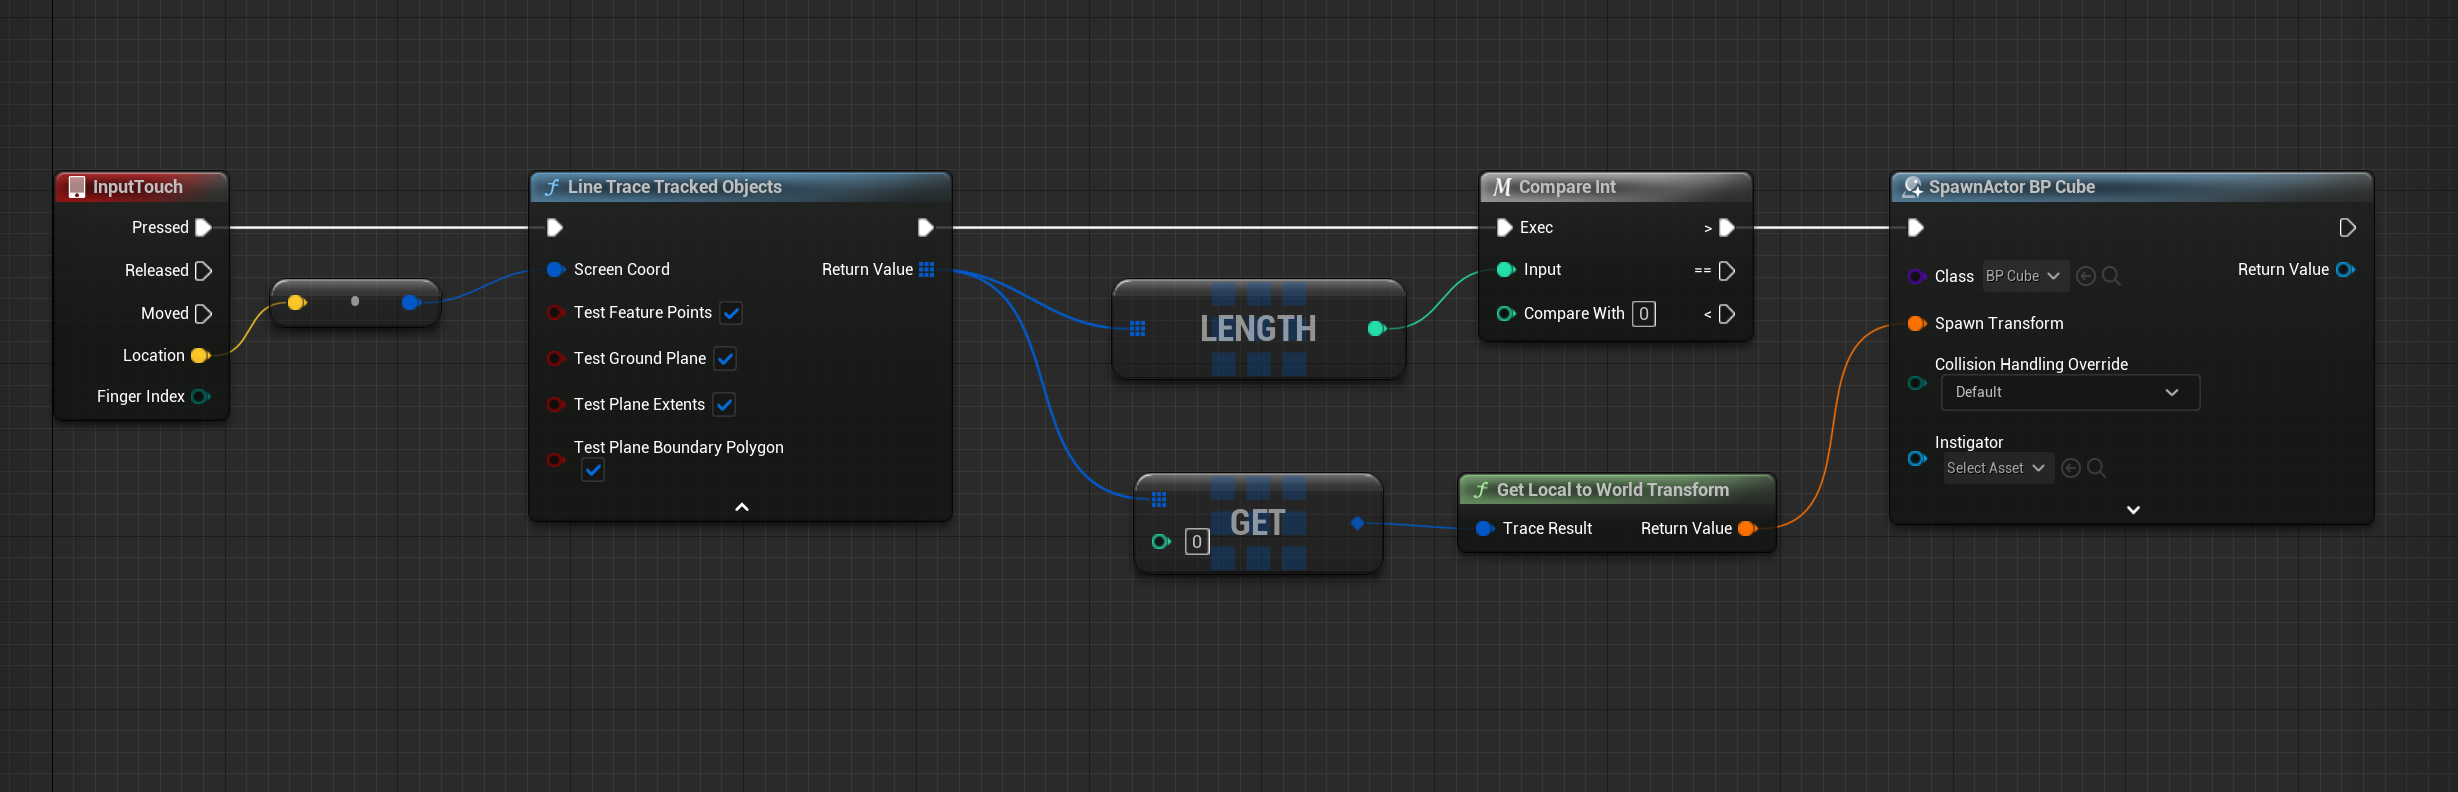The height and width of the screenshot is (792, 2458).
Task: Open the Instigator Select Asset dropdown
Action: (1998, 468)
